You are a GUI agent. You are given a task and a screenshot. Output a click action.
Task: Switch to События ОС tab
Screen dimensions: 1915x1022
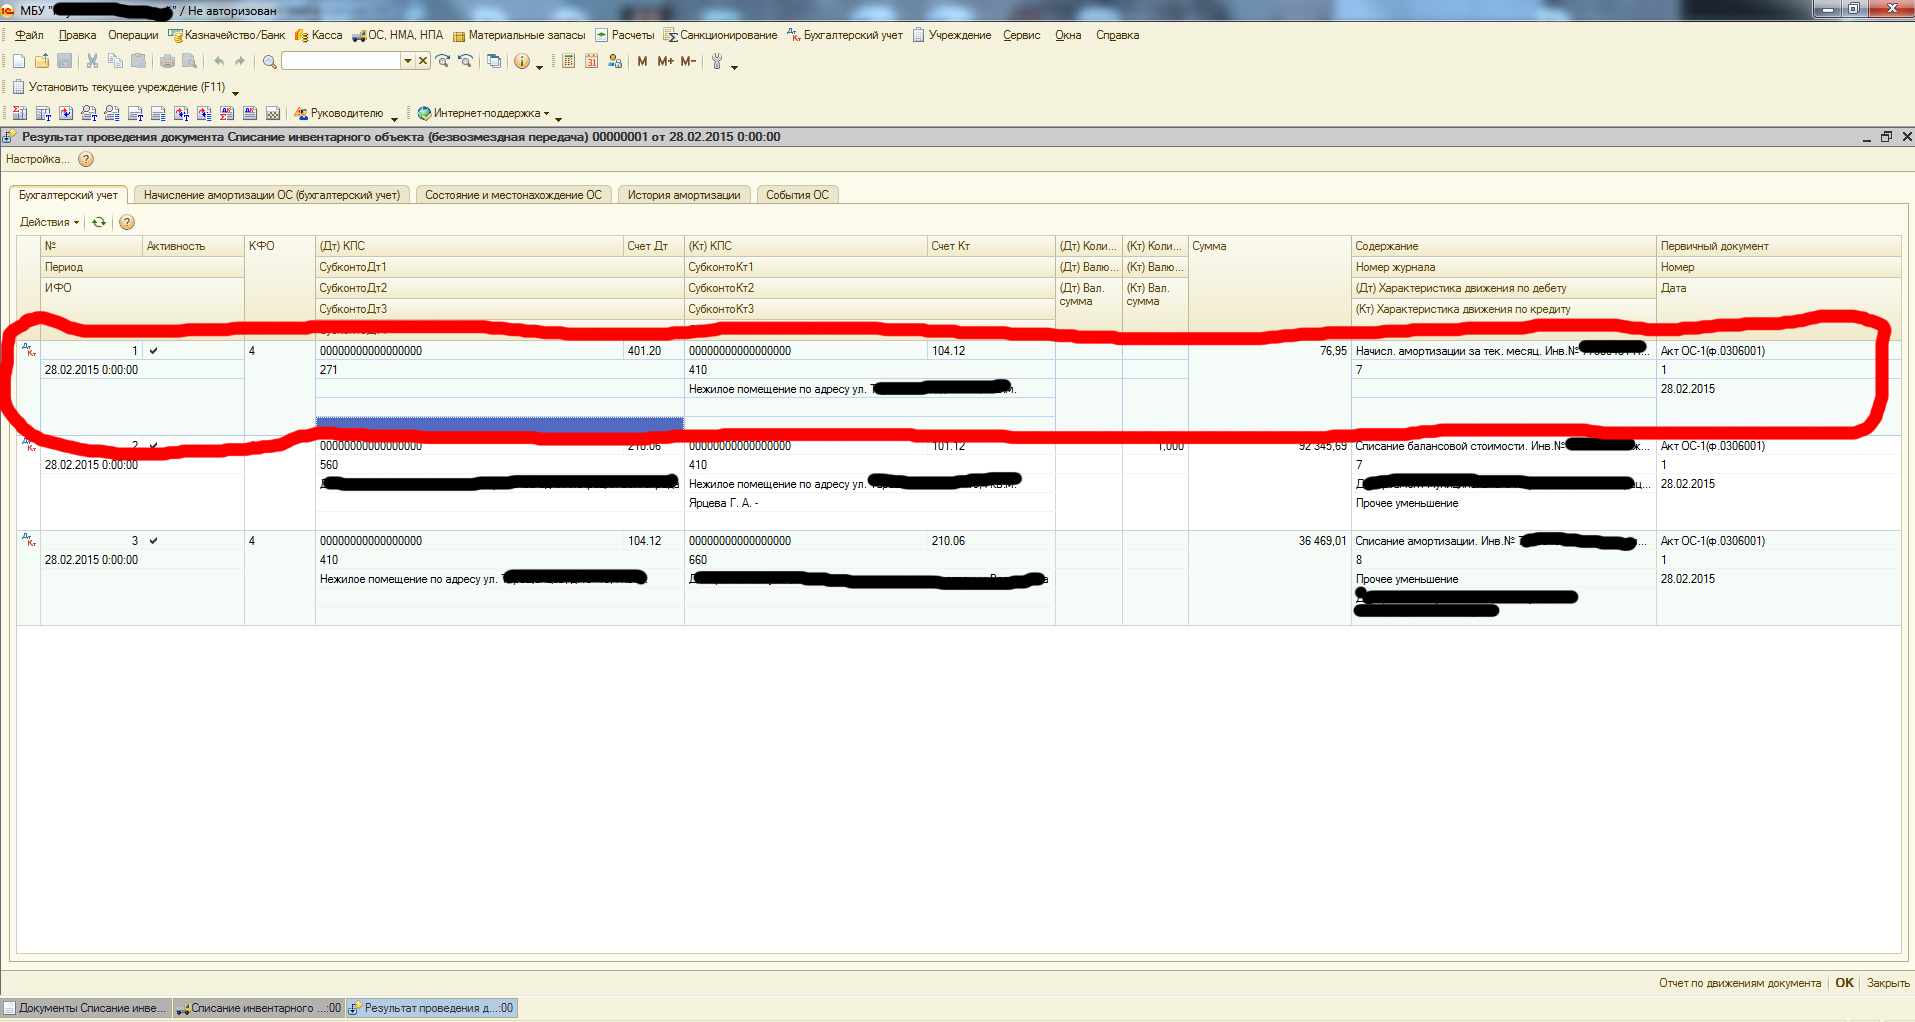pos(797,195)
